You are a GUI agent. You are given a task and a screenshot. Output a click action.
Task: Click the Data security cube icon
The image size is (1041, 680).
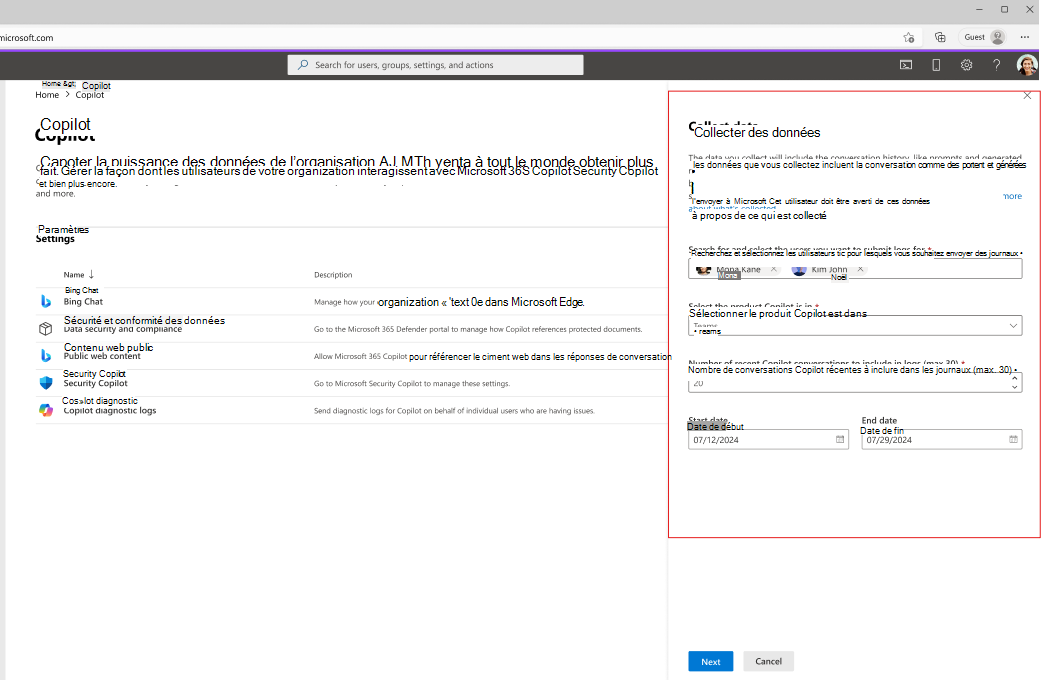click(x=46, y=329)
